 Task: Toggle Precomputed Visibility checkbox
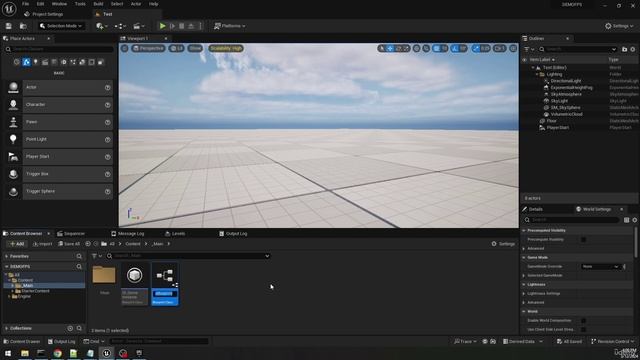[x=583, y=240]
